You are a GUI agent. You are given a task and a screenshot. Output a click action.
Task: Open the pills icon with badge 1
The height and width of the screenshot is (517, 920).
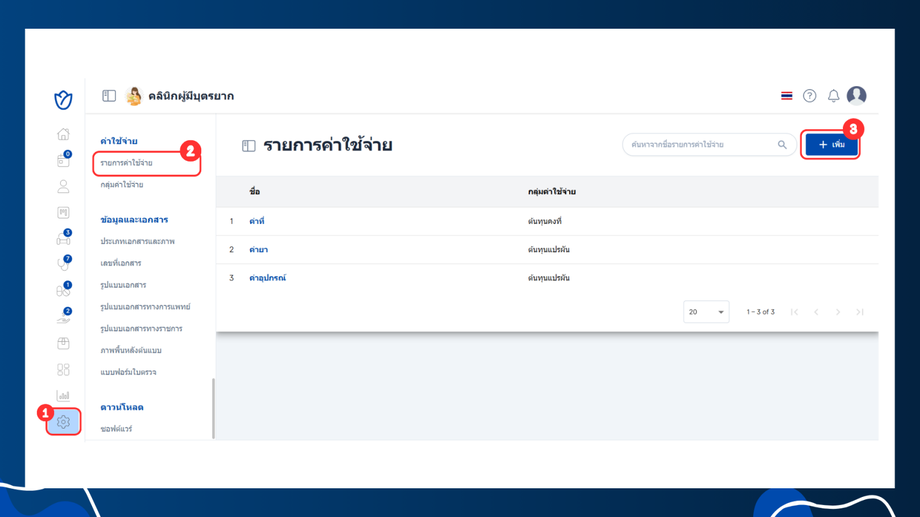(x=63, y=290)
